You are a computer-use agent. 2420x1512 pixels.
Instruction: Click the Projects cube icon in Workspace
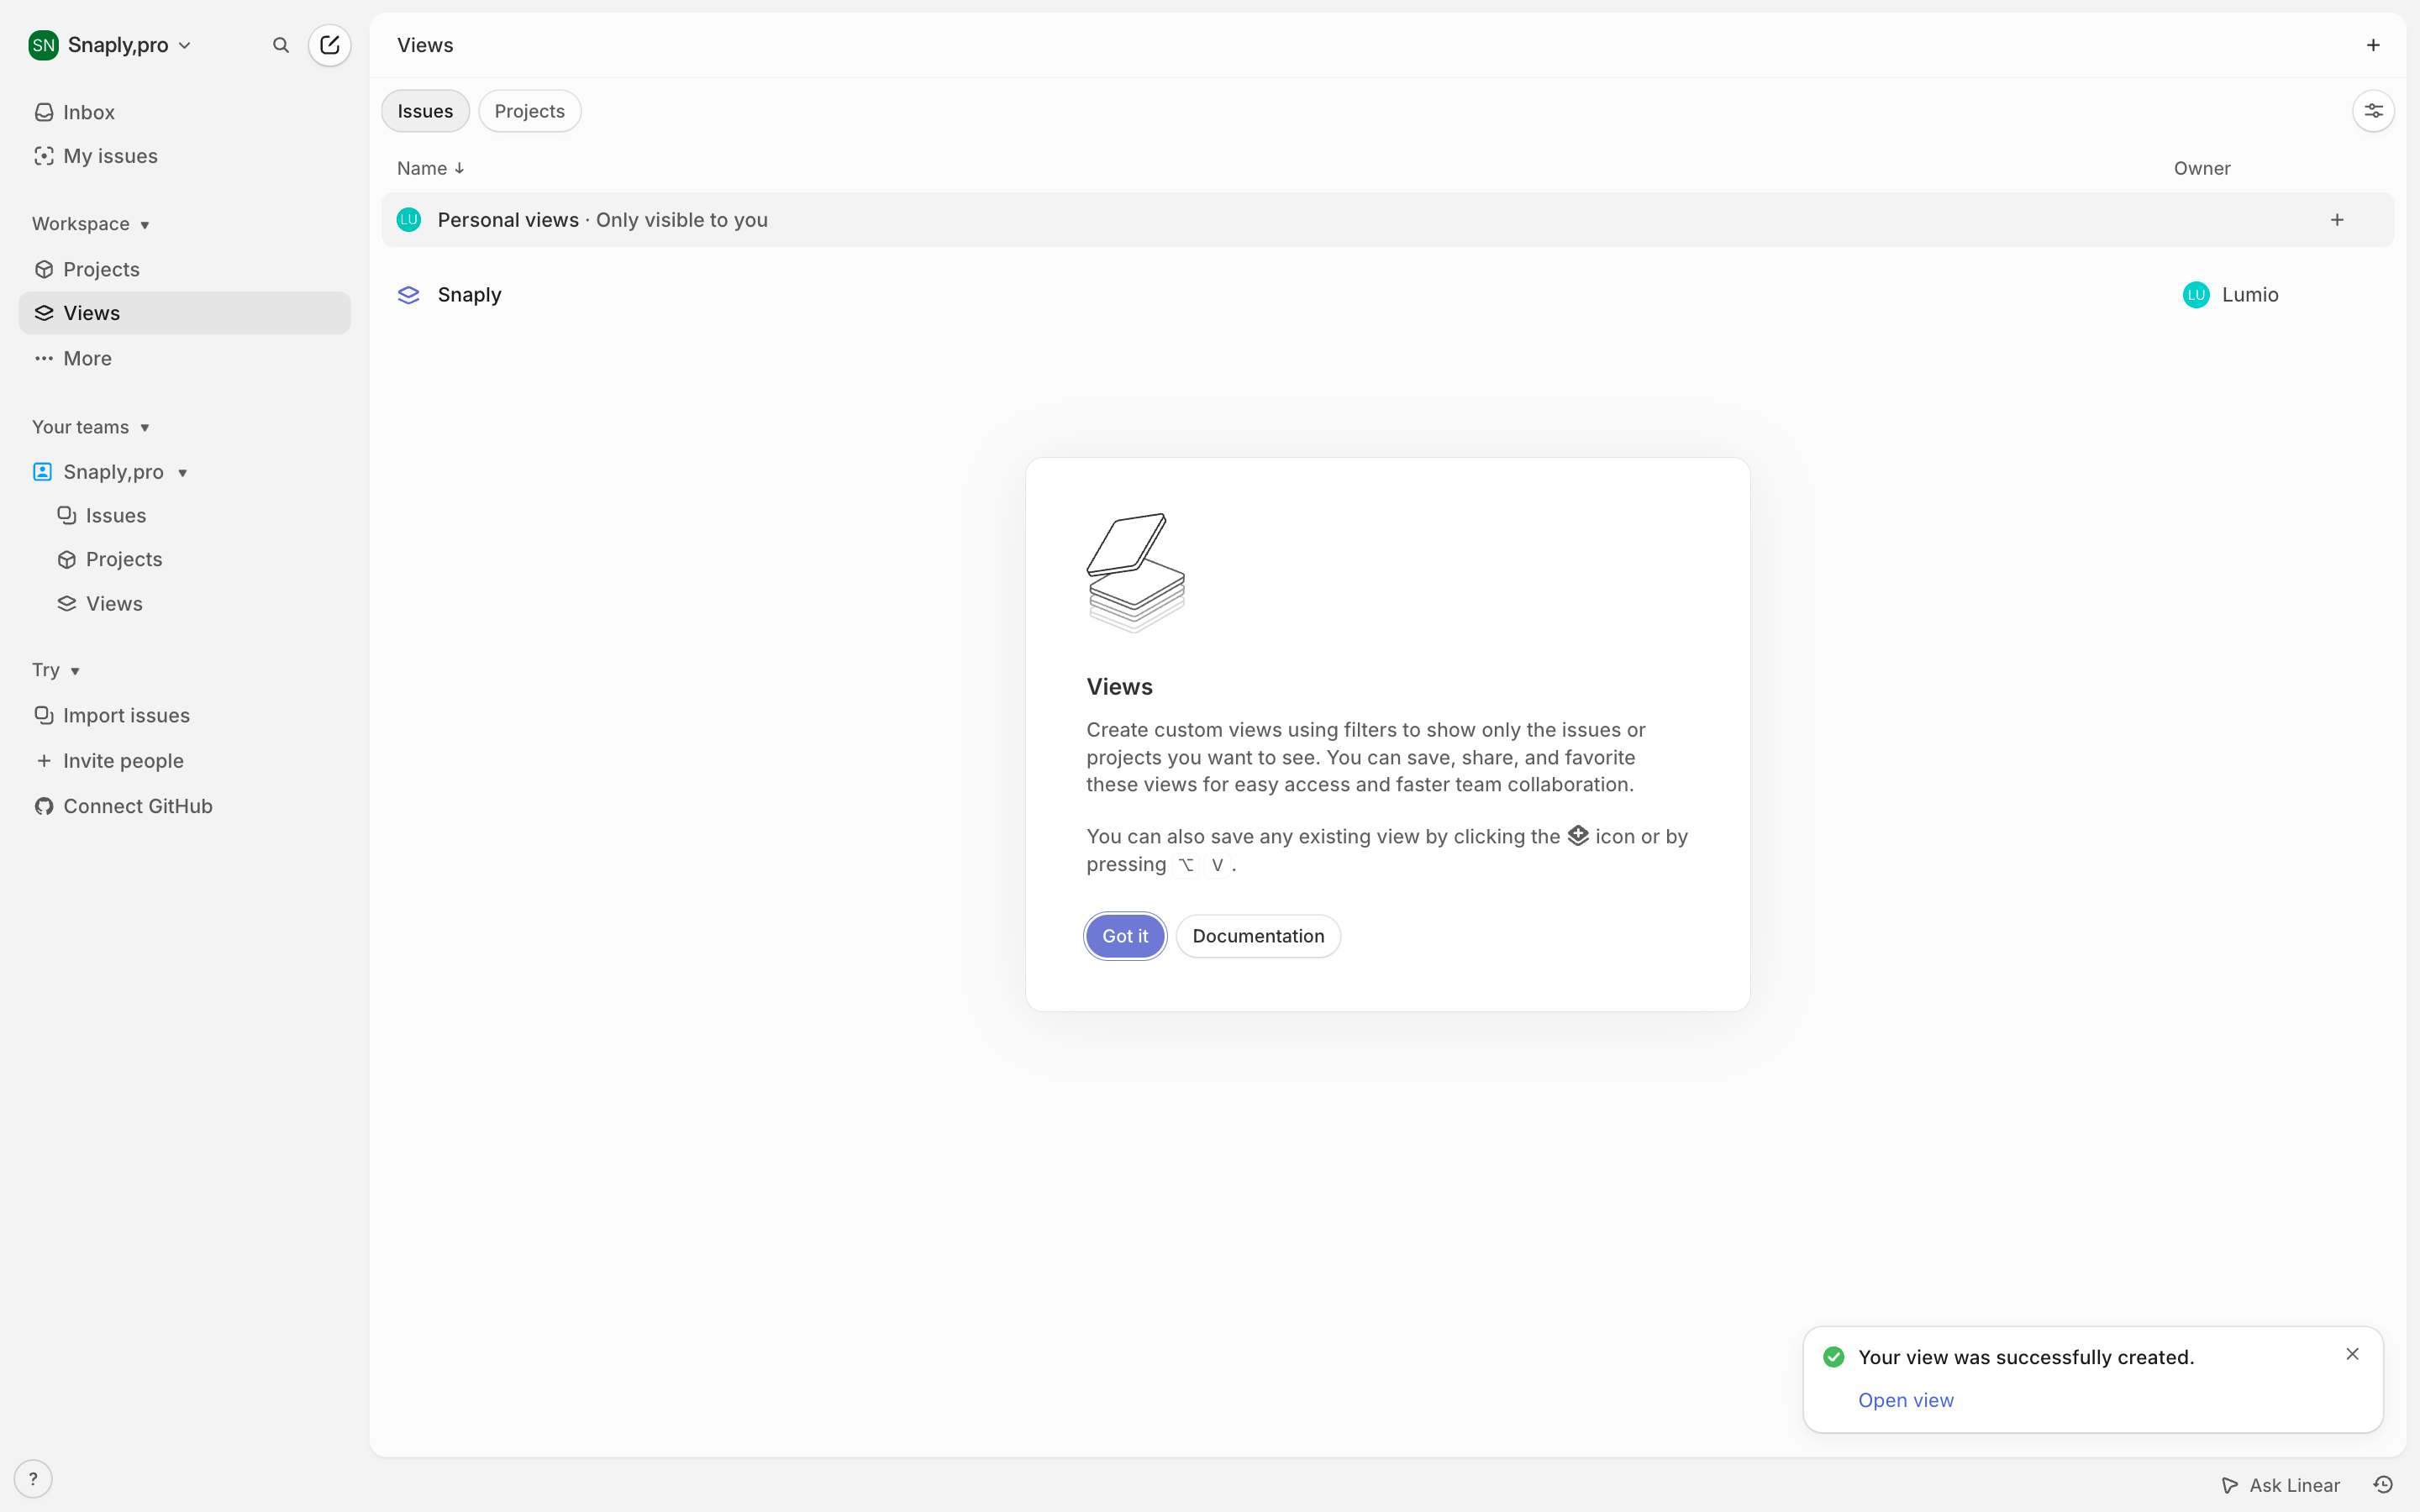44,269
